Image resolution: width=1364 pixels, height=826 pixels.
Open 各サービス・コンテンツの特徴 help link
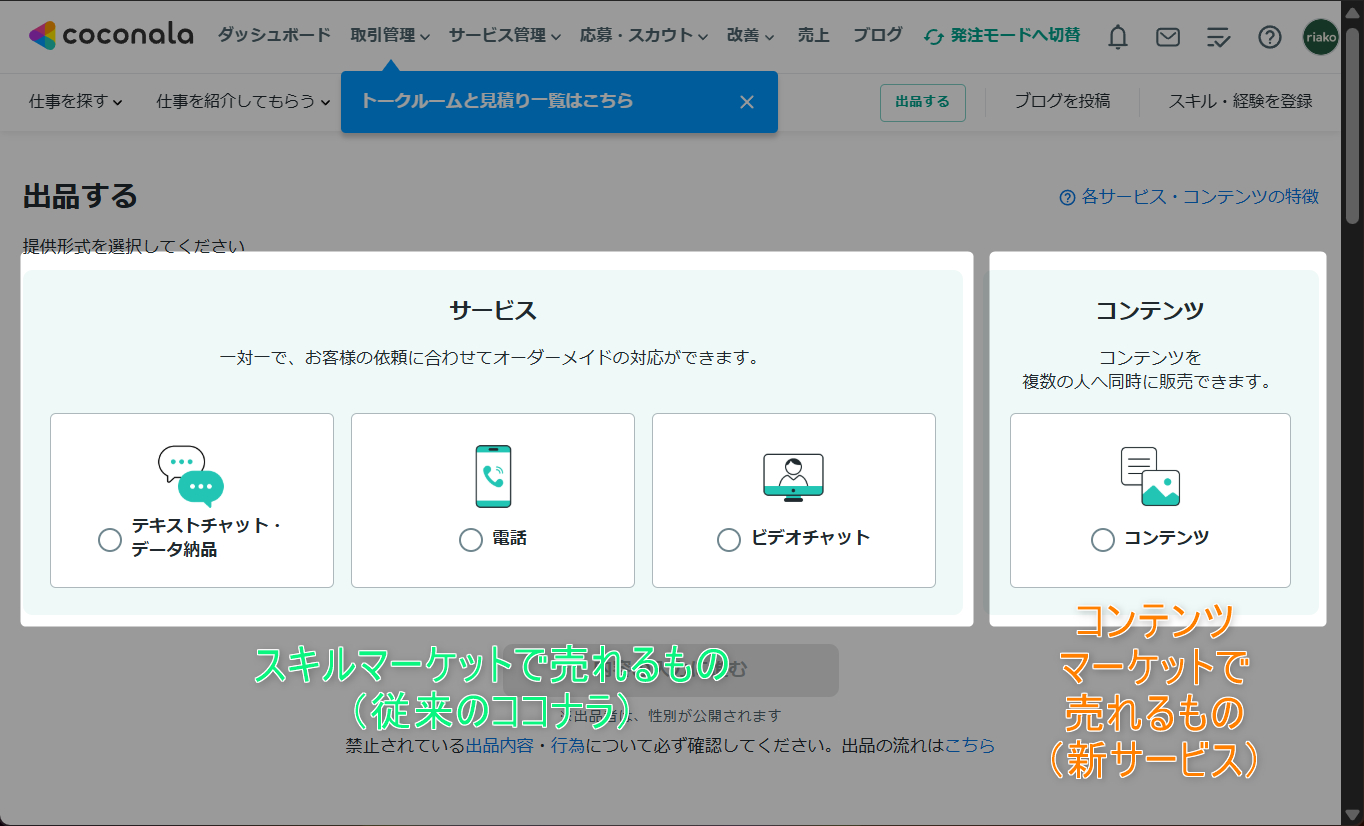[1189, 197]
